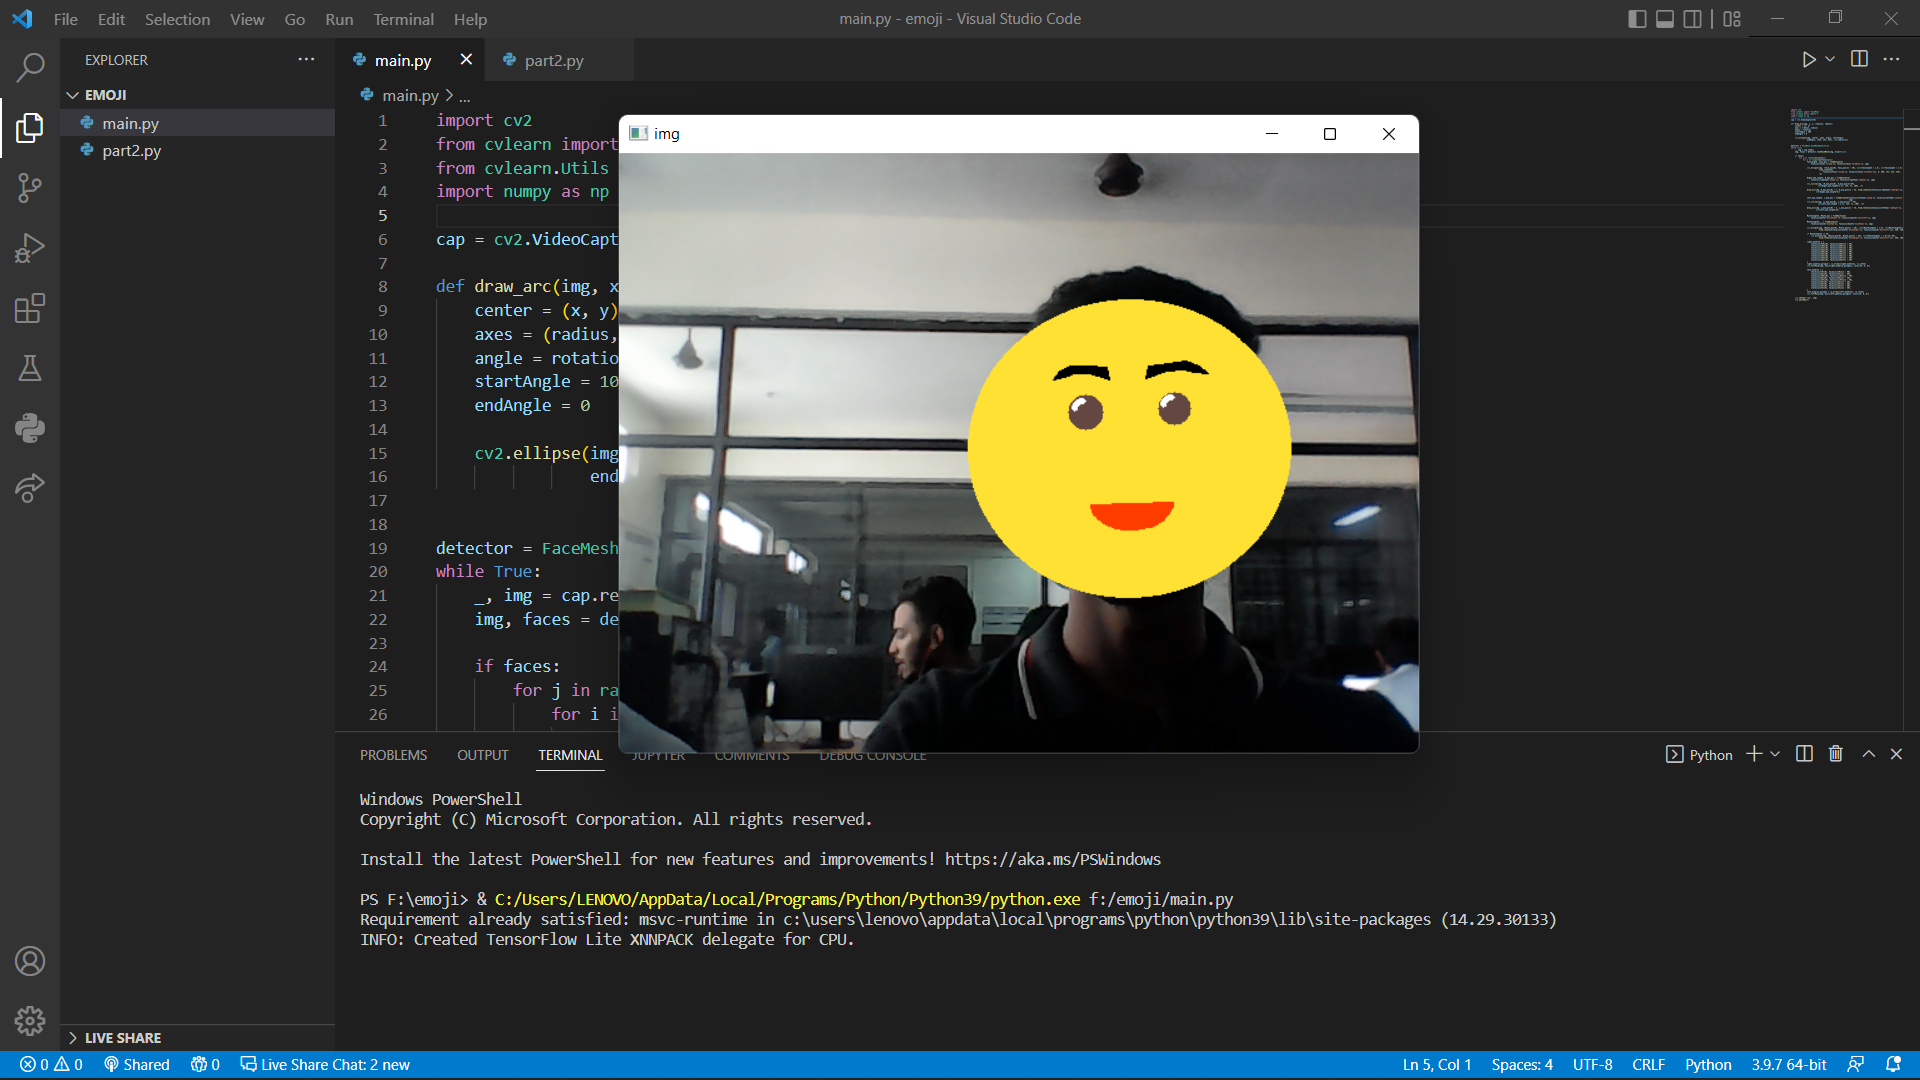
Task: Open the Python extension panel
Action: click(30, 428)
